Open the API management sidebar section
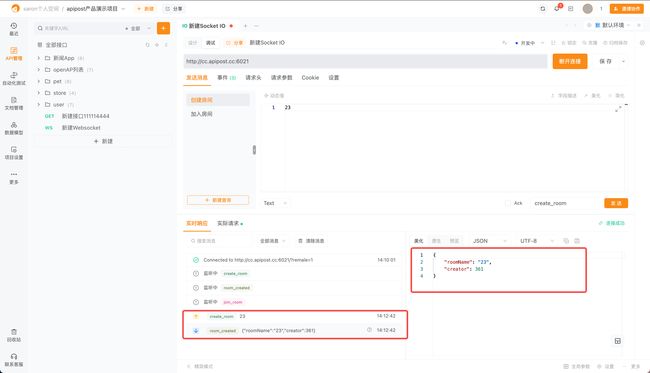The height and width of the screenshot is (373, 650). (14, 53)
